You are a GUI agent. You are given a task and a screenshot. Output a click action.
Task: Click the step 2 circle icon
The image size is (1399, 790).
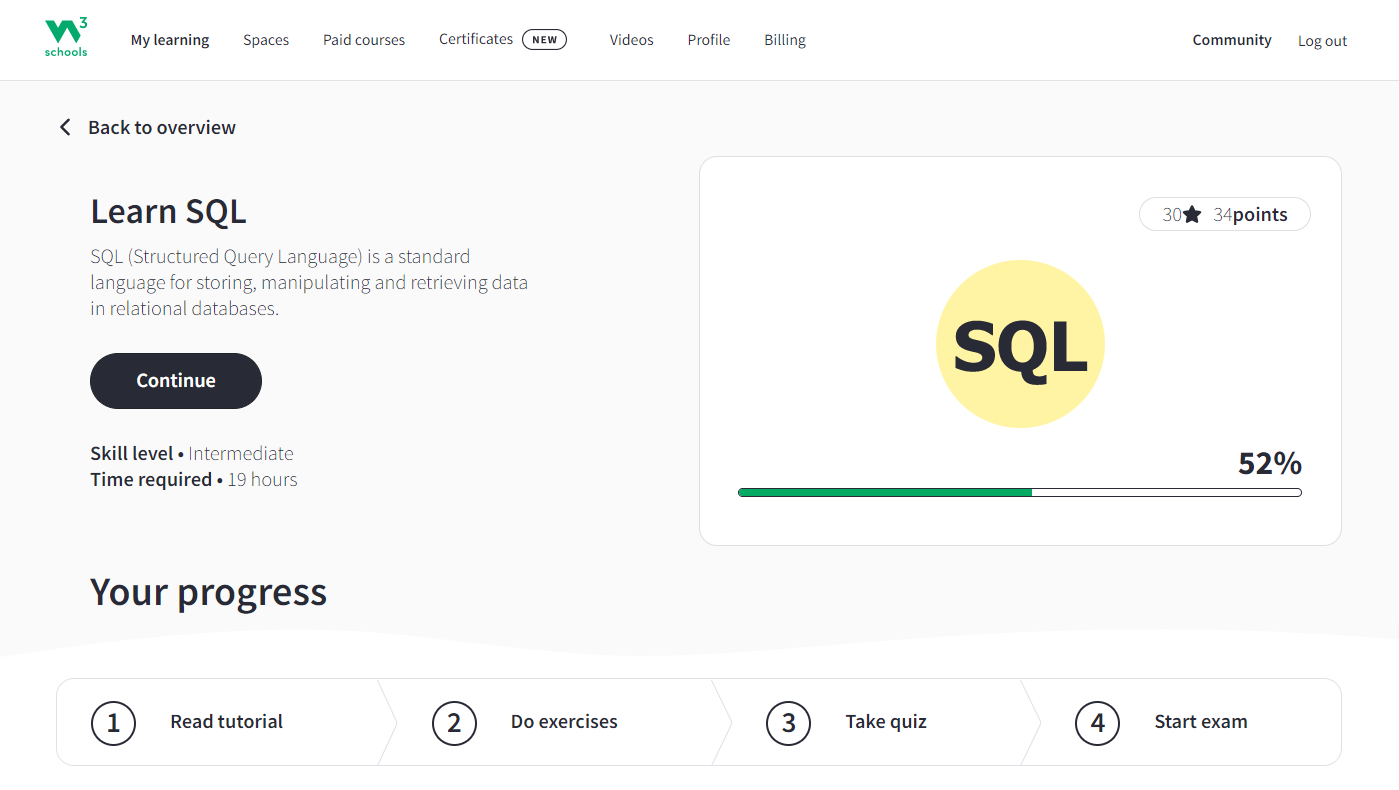[x=454, y=723]
